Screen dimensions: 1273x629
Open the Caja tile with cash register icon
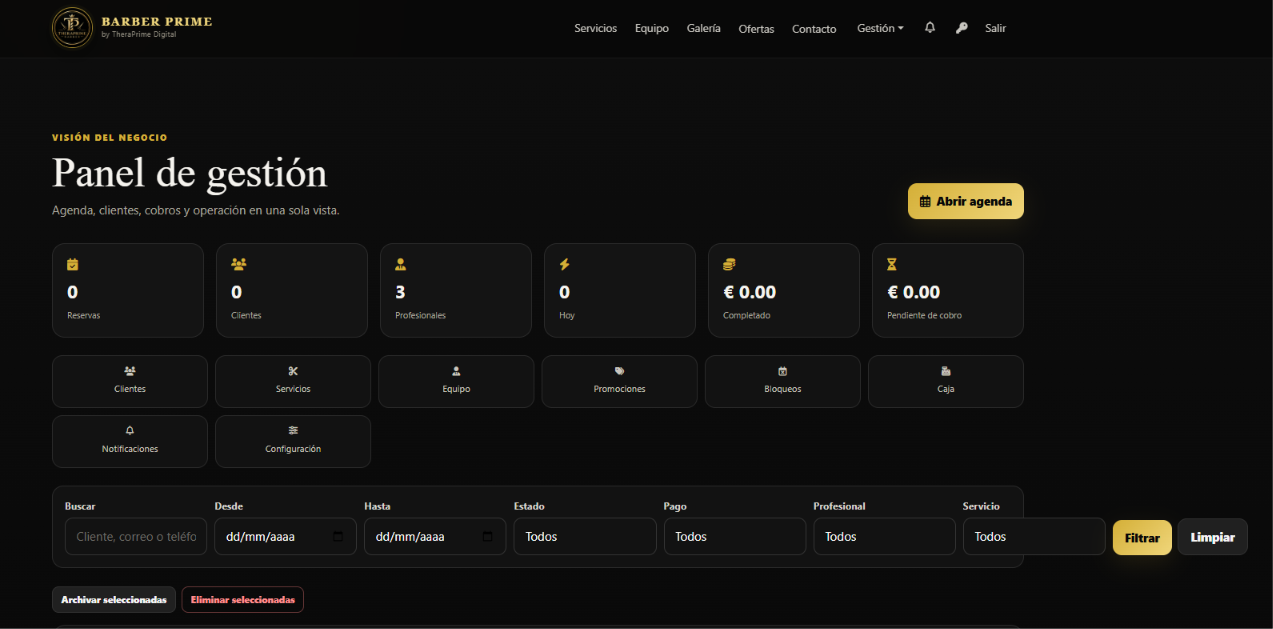point(946,381)
